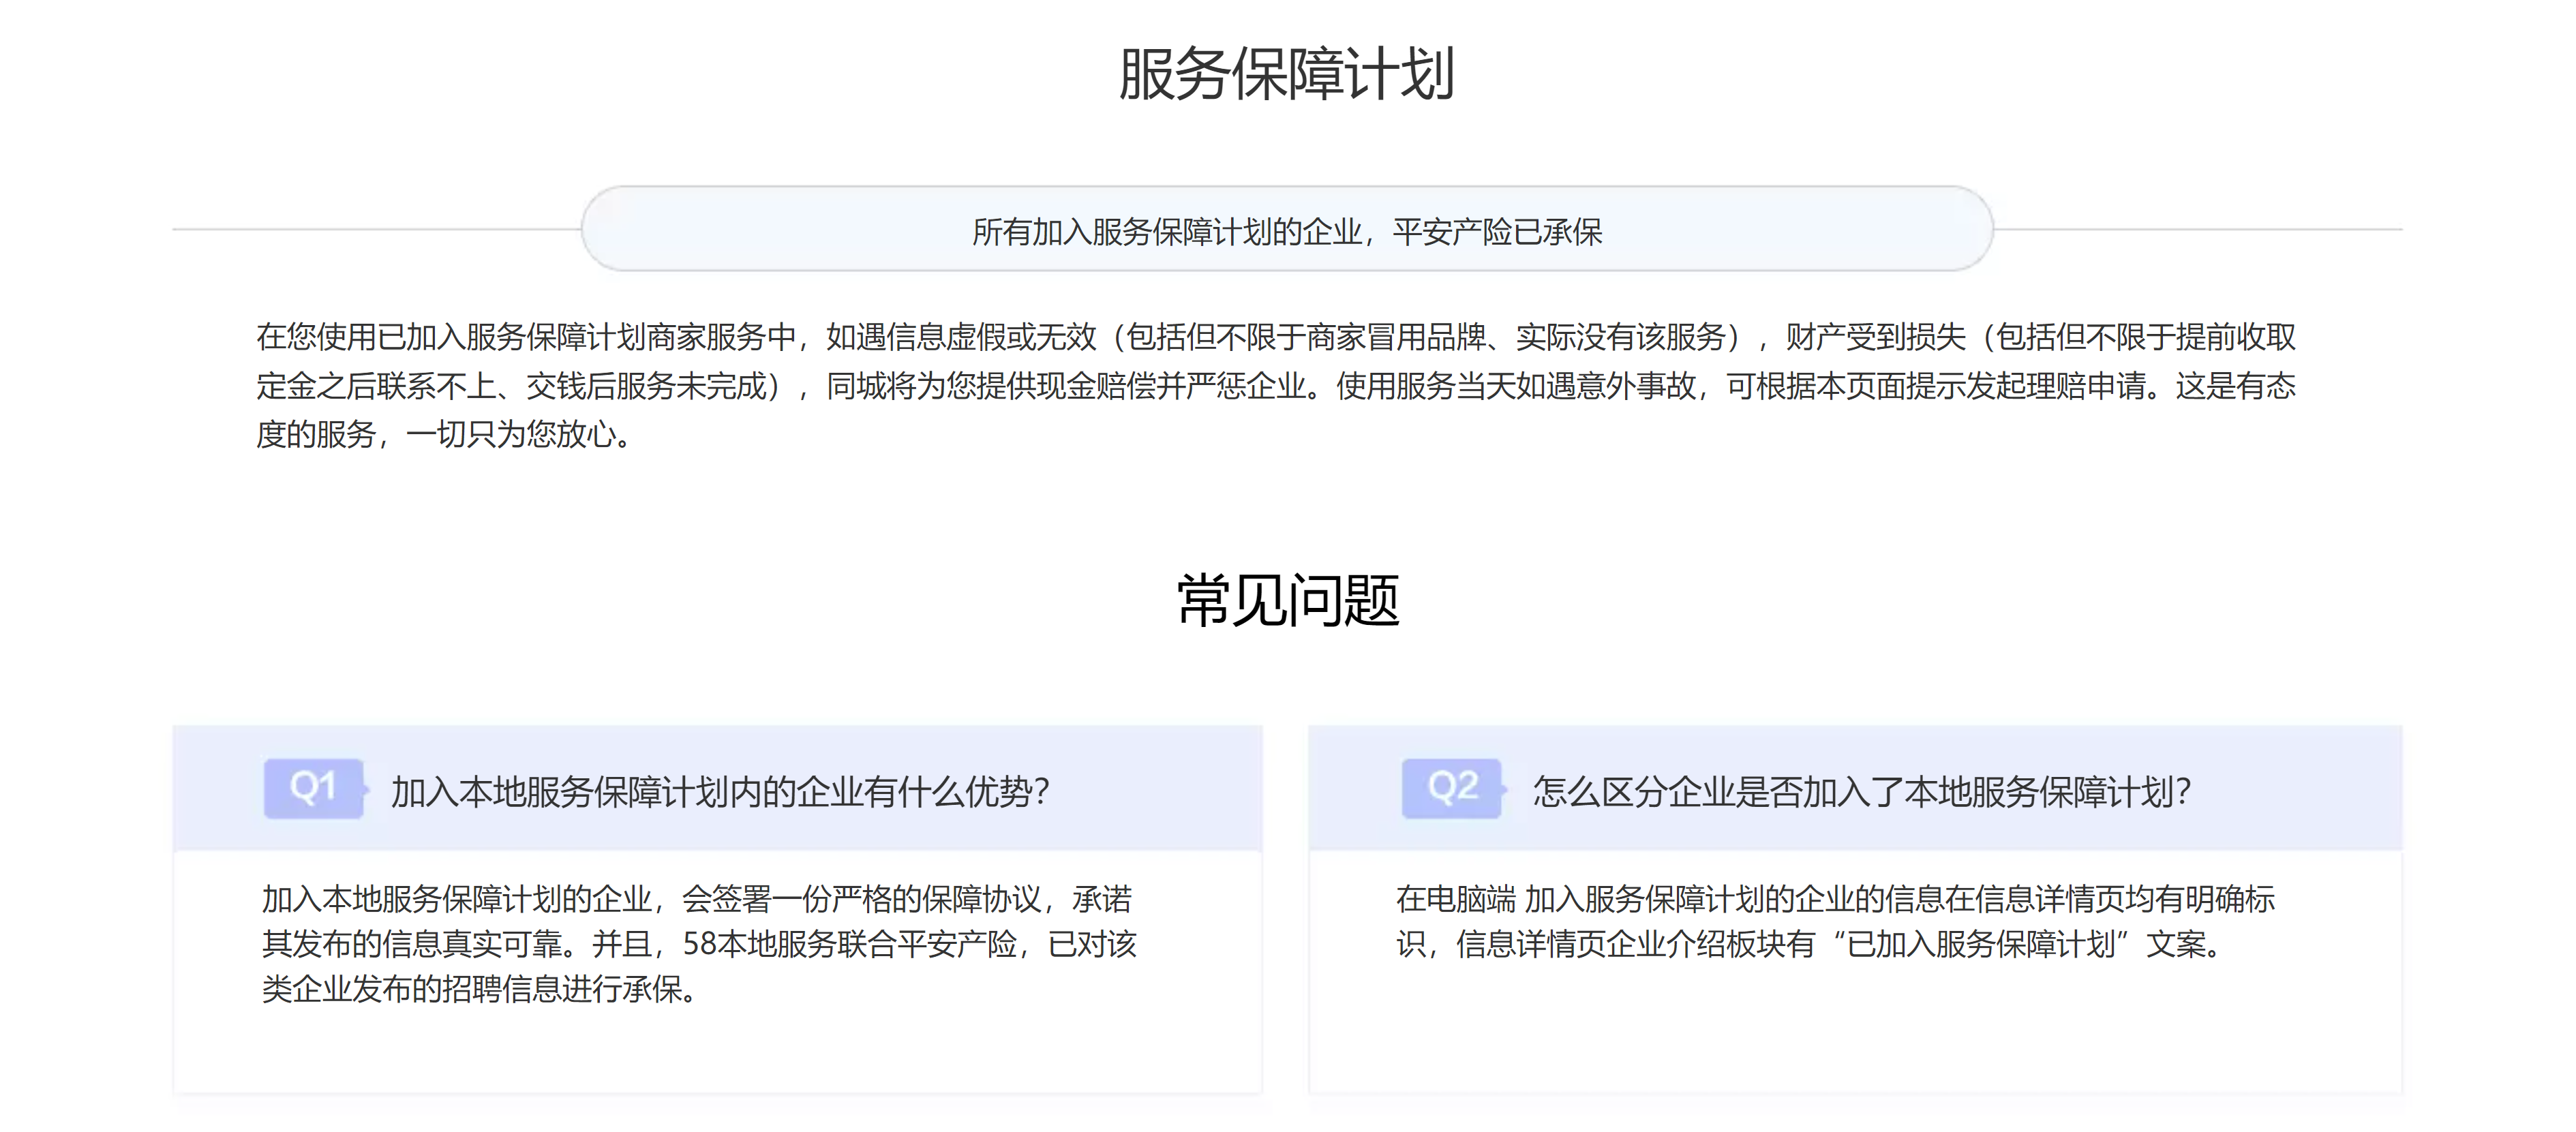Click the Q2 badge icon
This screenshot has height=1132, width=2576.
tap(1451, 788)
